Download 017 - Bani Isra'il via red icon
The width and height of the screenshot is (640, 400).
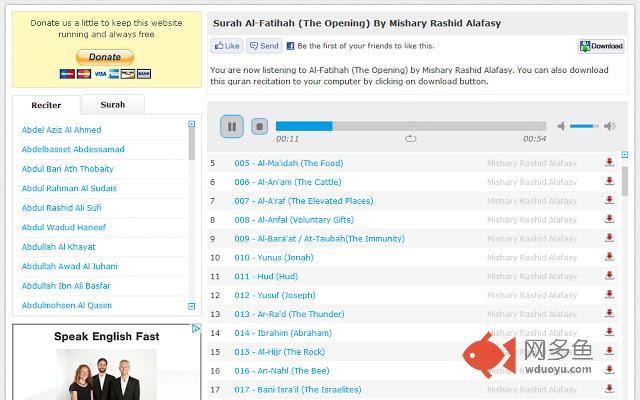[x=609, y=389]
